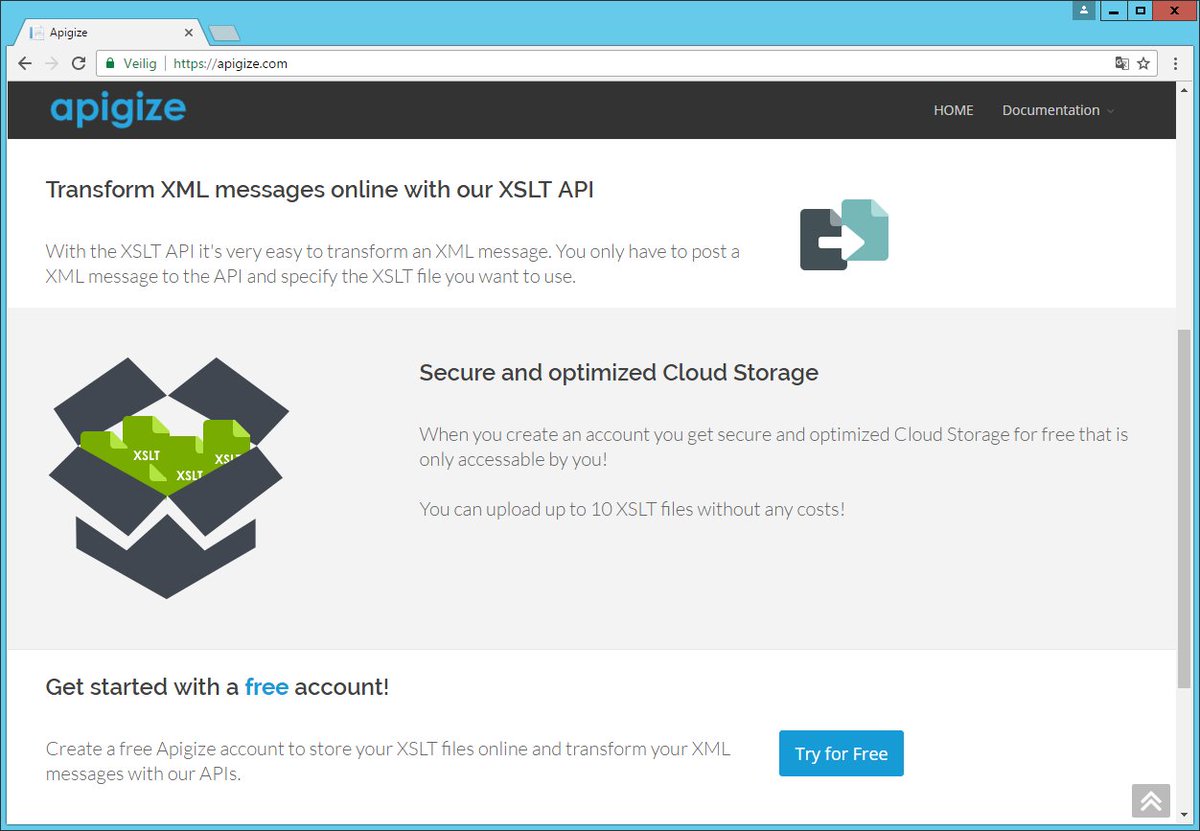Image resolution: width=1200 pixels, height=831 pixels.
Task: Click the XSLT file transform icon
Action: pos(845,234)
